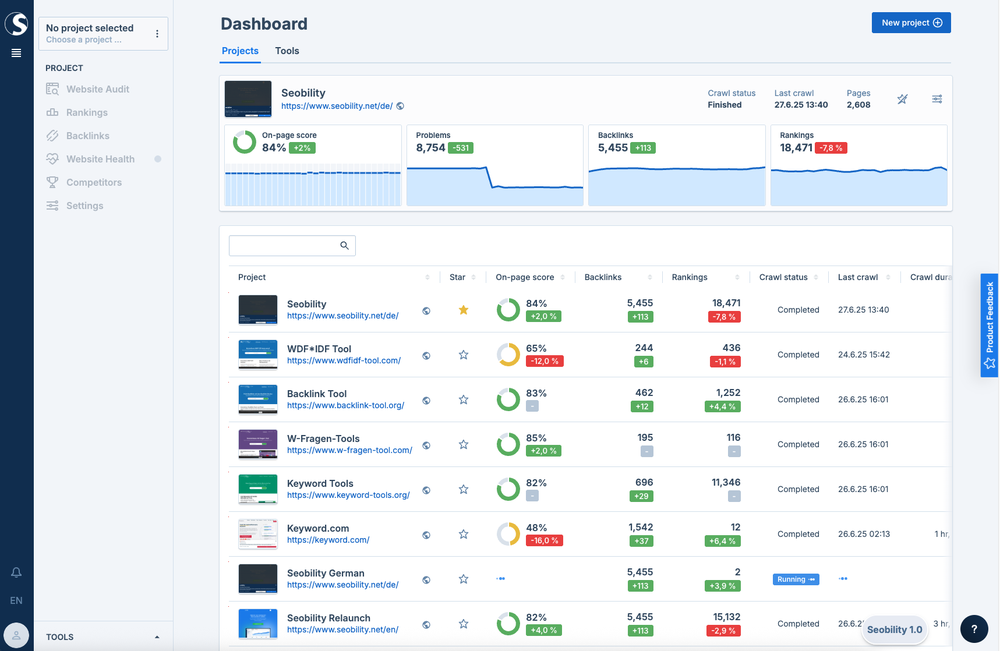Create a new project

click(x=910, y=22)
